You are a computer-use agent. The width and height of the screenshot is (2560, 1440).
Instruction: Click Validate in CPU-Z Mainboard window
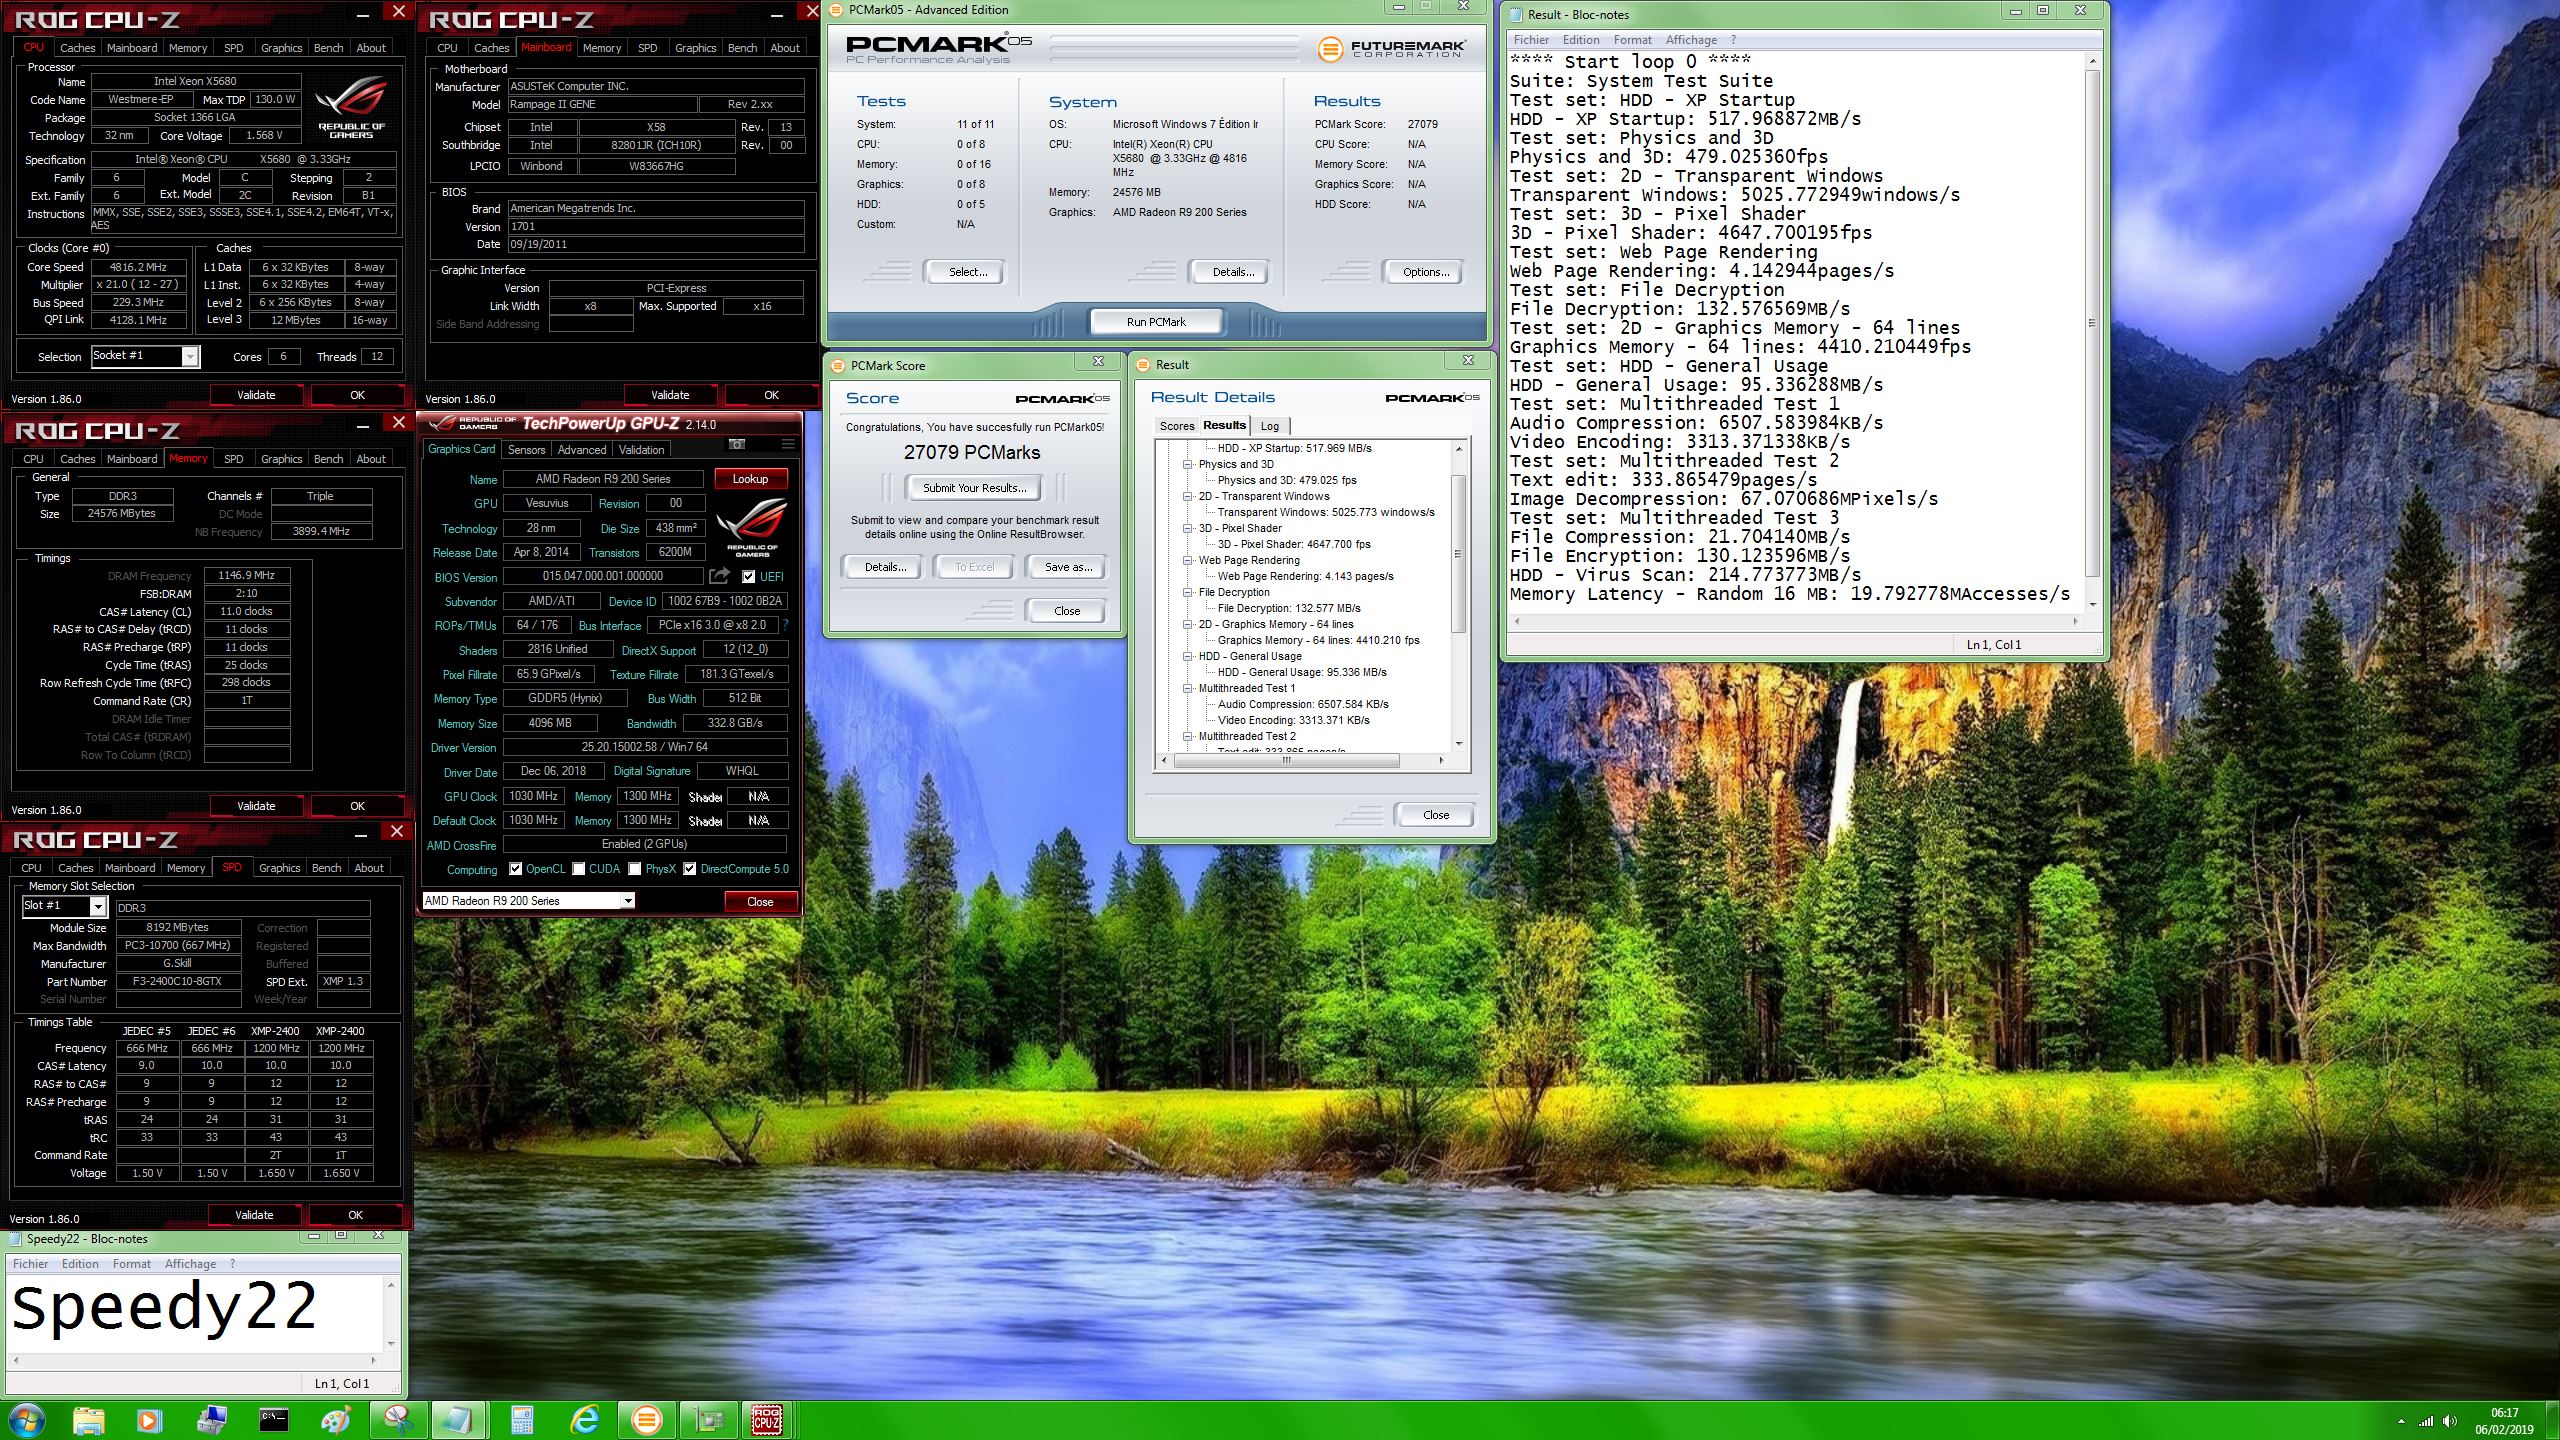click(x=670, y=395)
